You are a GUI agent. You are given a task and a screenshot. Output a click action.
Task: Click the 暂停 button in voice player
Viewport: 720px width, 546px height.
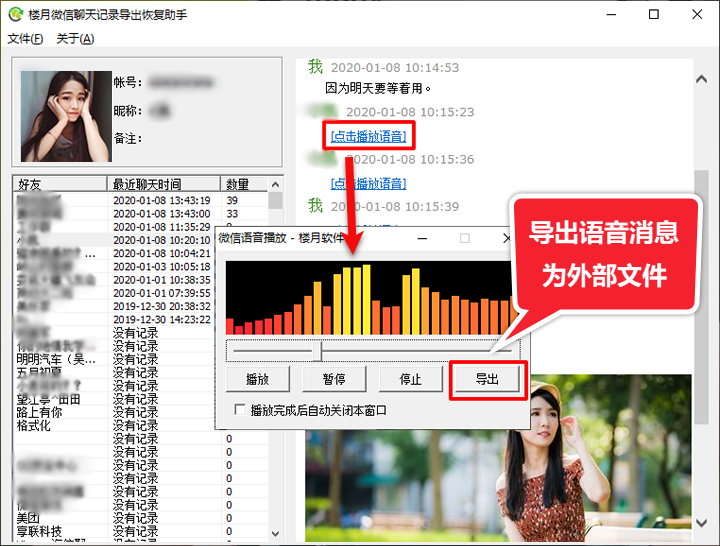[x=334, y=379]
